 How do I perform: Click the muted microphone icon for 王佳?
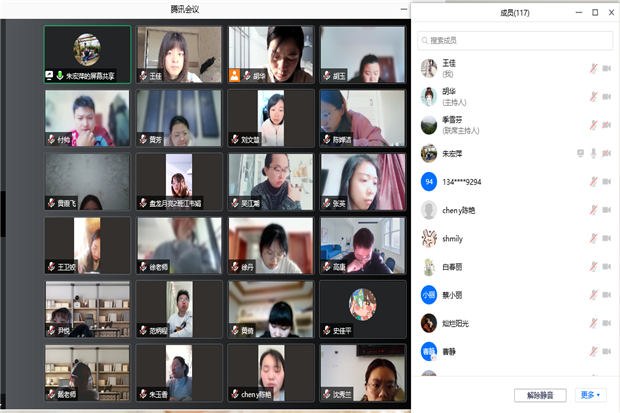[593, 68]
